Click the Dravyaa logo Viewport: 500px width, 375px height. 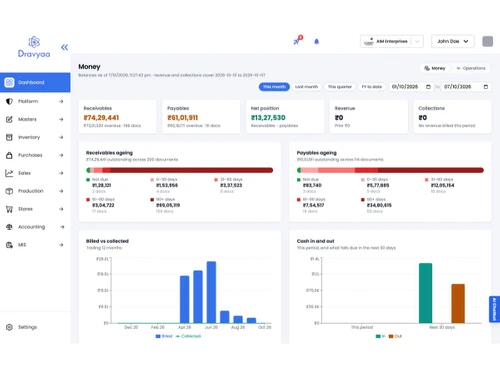34,47
